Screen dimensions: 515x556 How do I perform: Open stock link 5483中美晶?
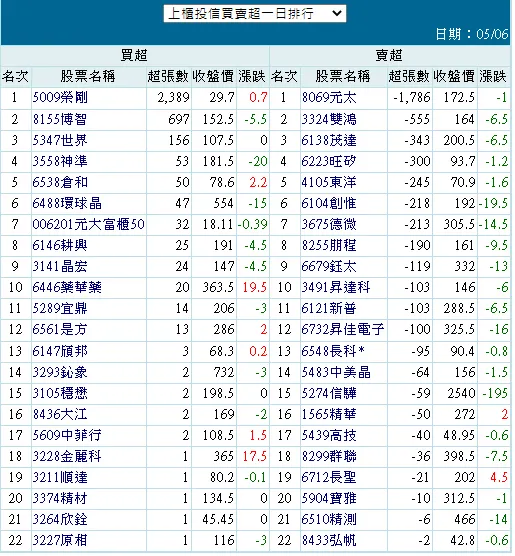point(336,372)
